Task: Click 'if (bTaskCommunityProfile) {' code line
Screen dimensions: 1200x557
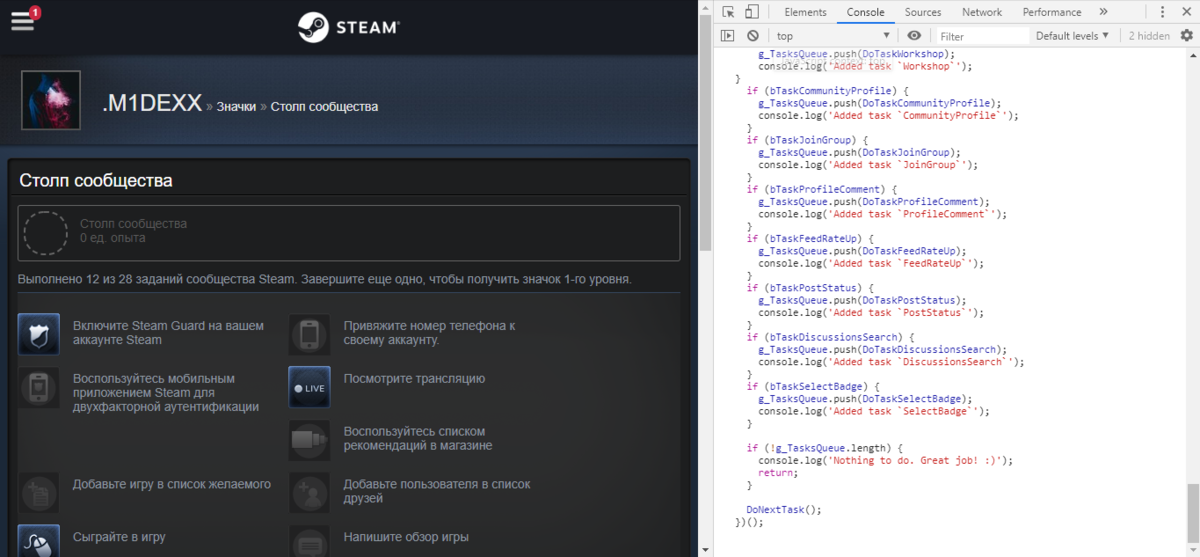Action: [826, 91]
